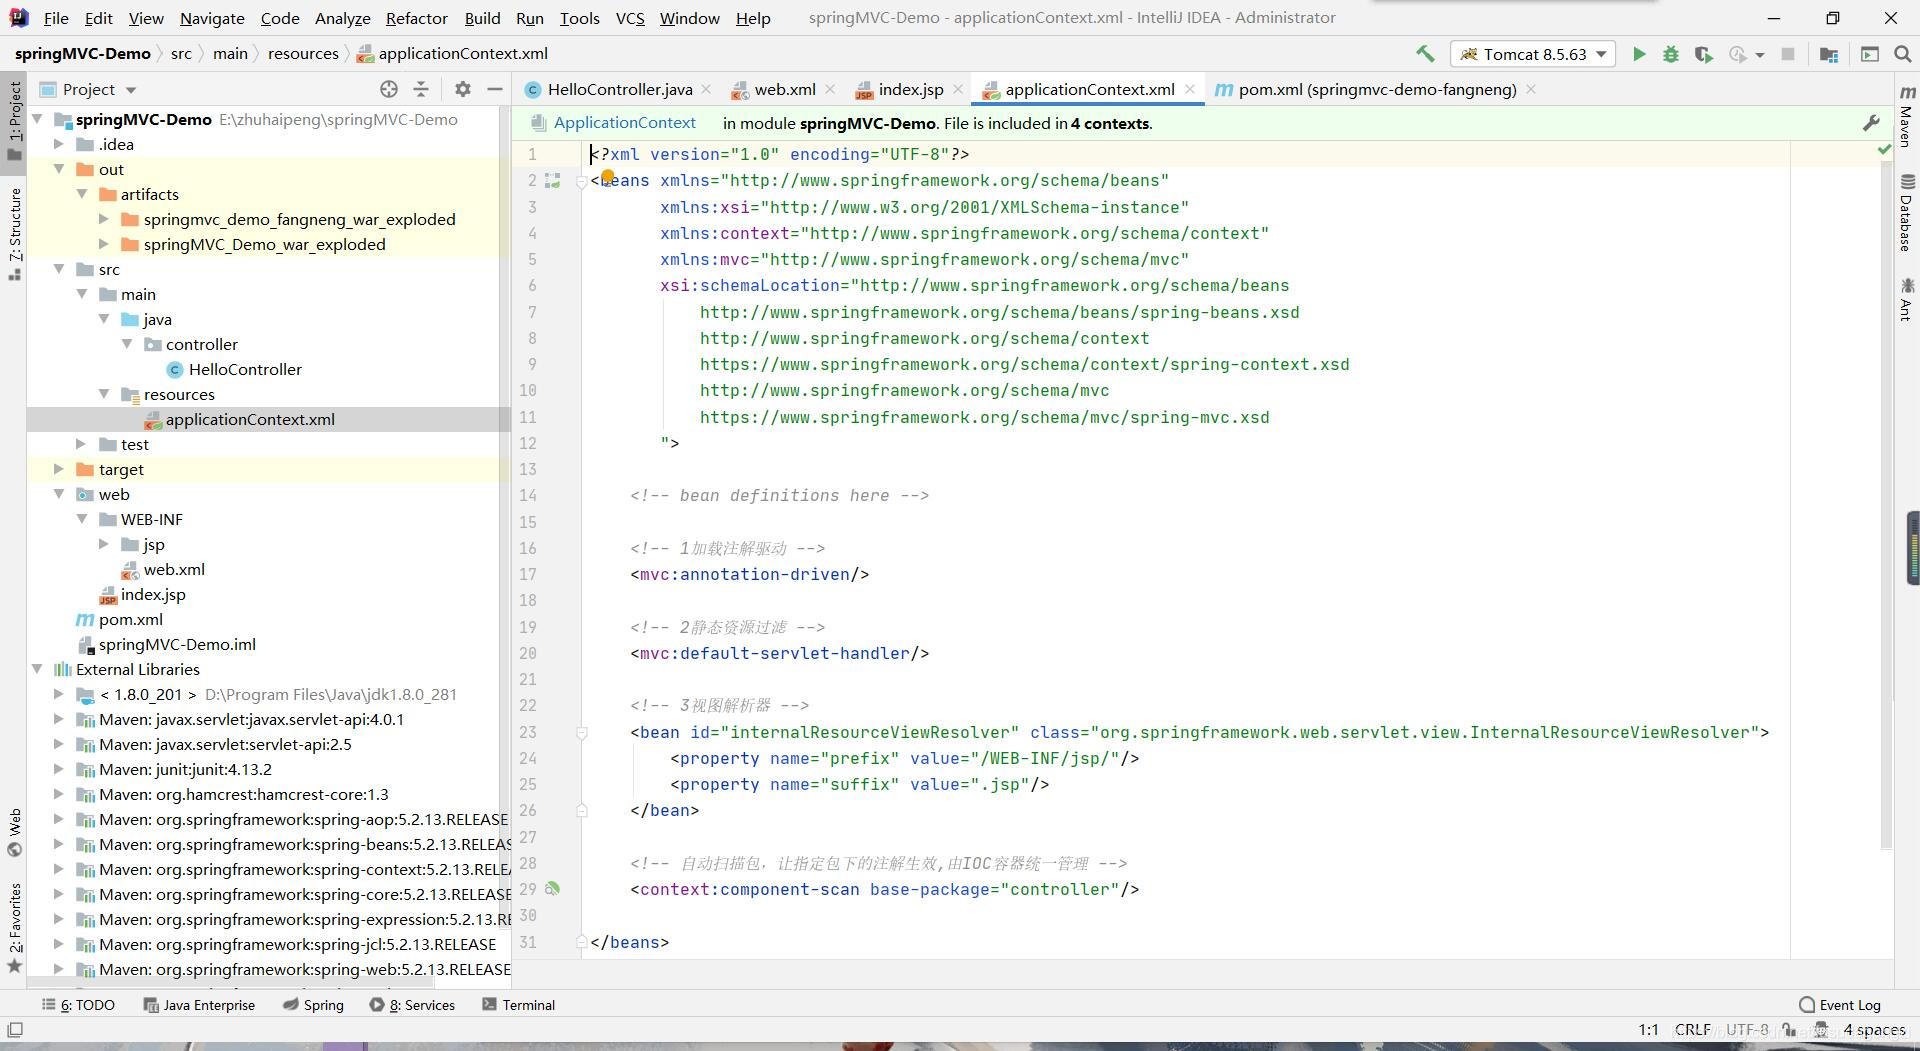Collapse all nodes in Project panel
Image resolution: width=1920 pixels, height=1051 pixels.
[421, 89]
